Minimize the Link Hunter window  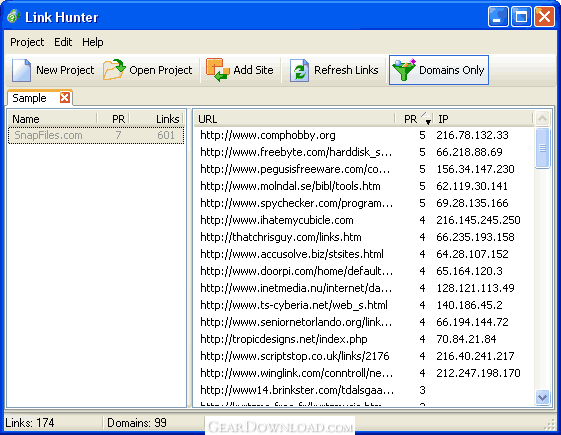tap(498, 16)
